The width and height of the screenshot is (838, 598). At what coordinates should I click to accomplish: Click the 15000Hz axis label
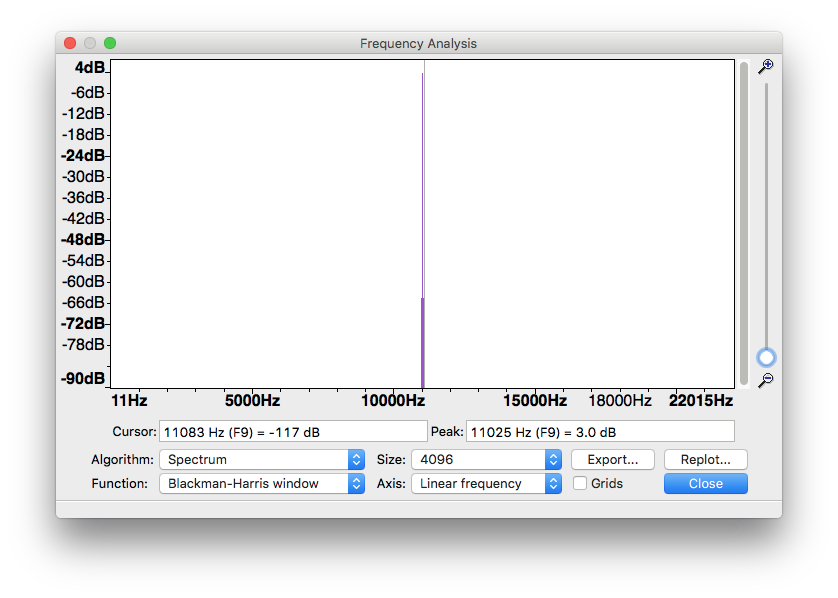point(534,401)
